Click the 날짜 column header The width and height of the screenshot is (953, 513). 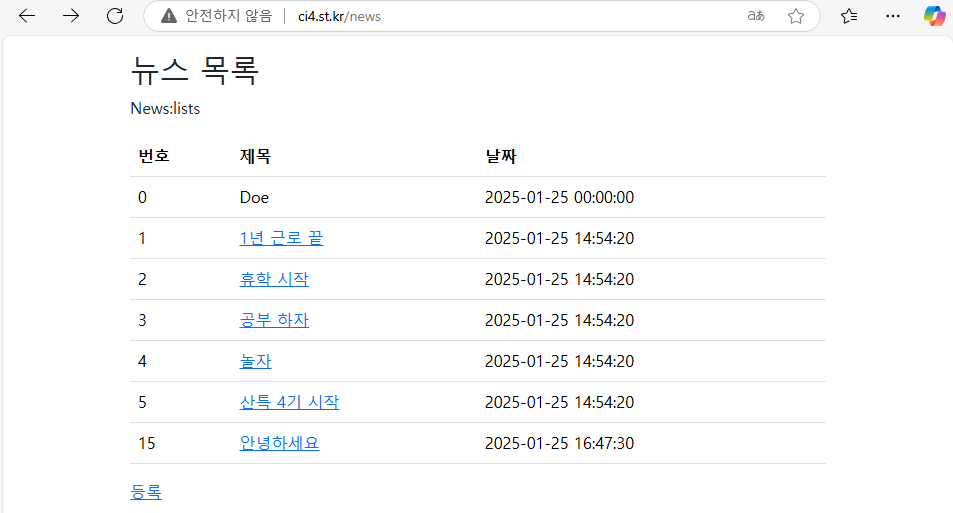point(501,156)
